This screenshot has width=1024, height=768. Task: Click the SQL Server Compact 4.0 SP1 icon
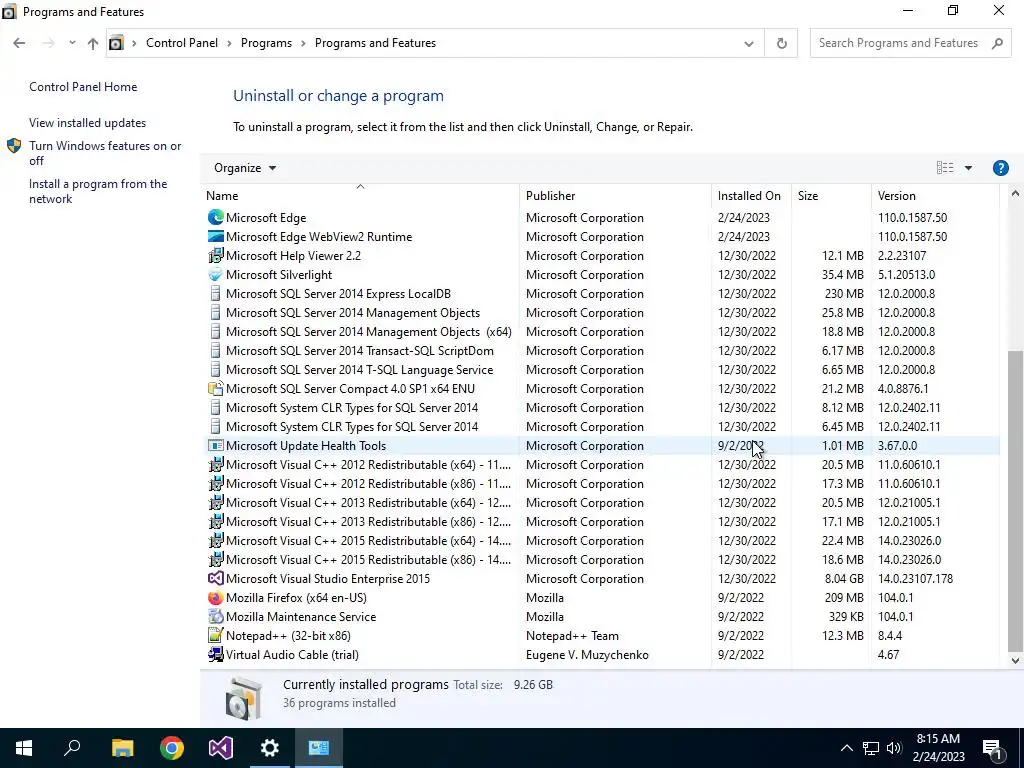tap(216, 389)
